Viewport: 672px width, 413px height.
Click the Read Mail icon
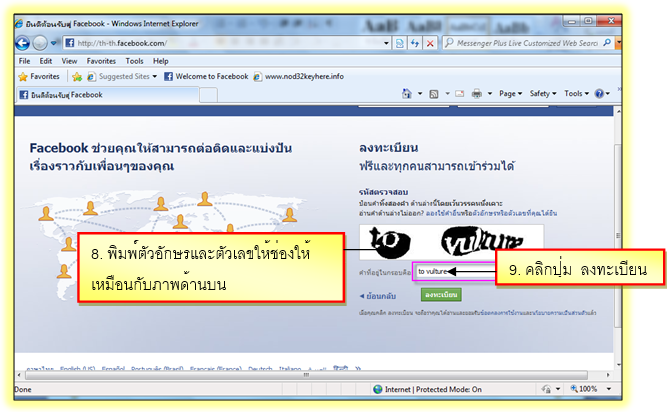point(460,93)
